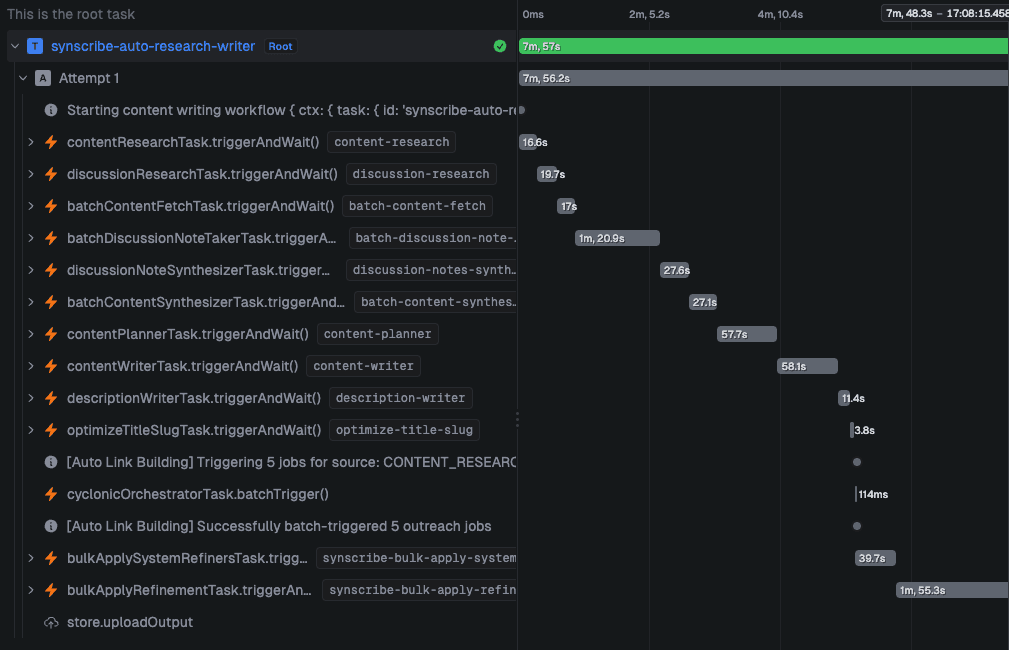Click lightning icon of discussionNoteSynthesizerTask
The image size is (1009, 650).
click(x=51, y=270)
